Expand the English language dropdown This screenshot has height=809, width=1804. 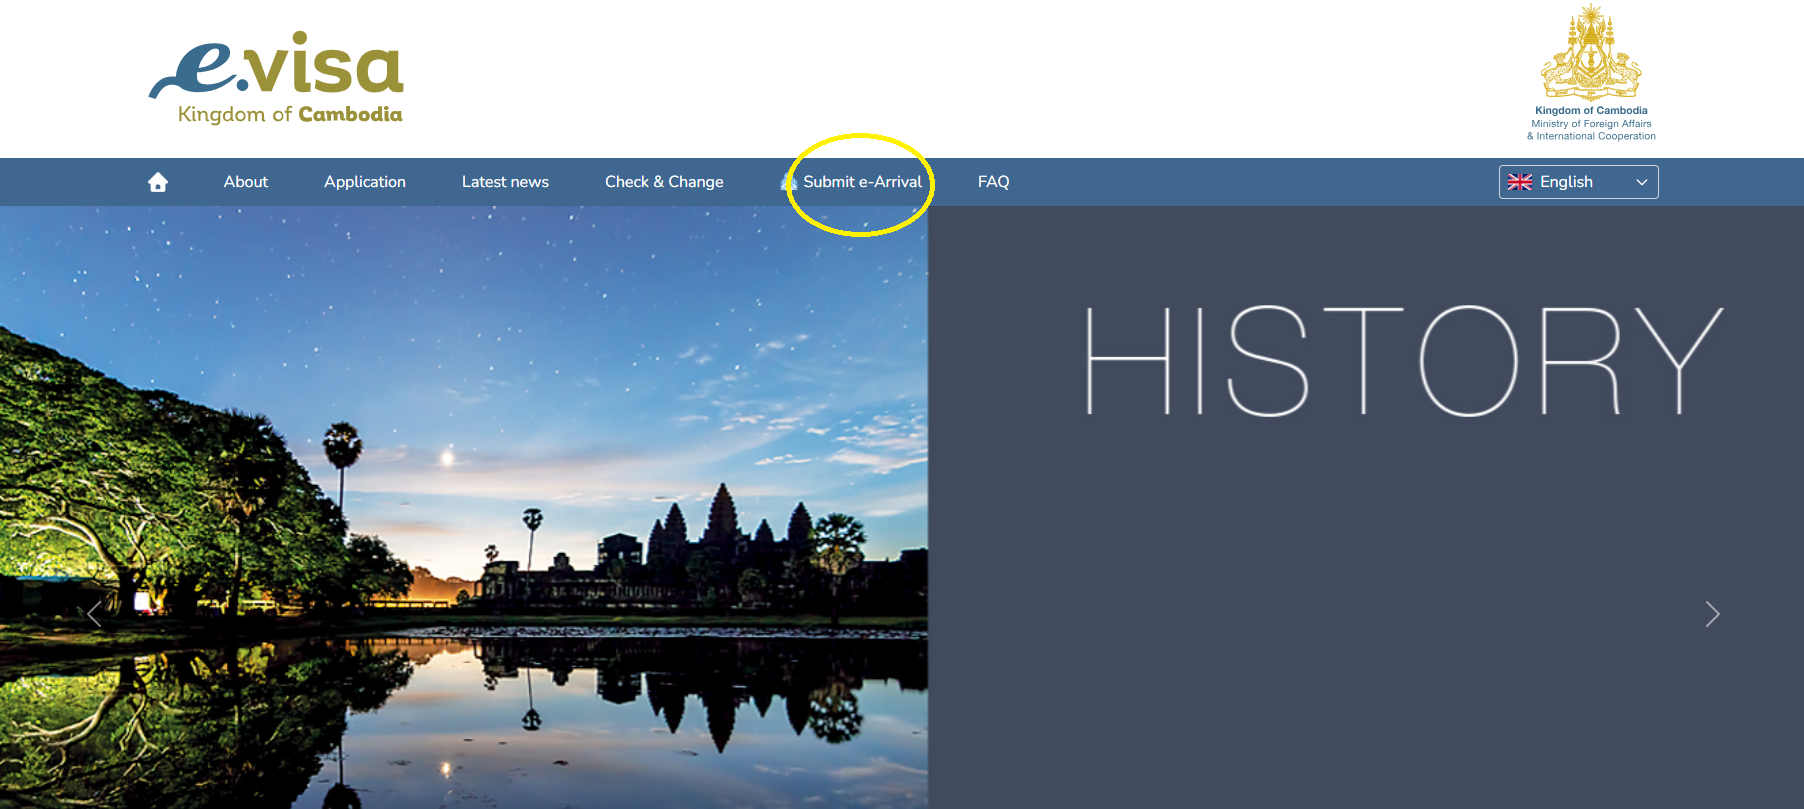(1578, 182)
